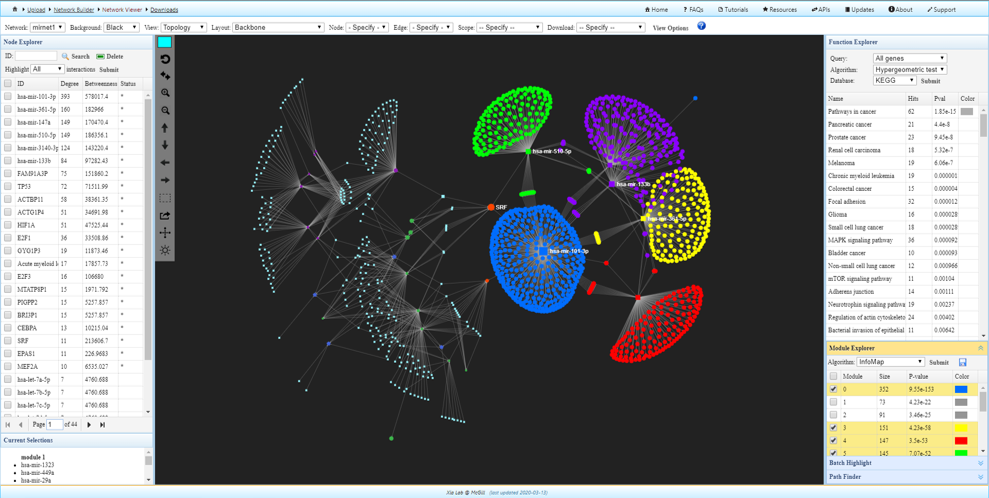Uncheck module 0 in Module Explorer

click(834, 389)
